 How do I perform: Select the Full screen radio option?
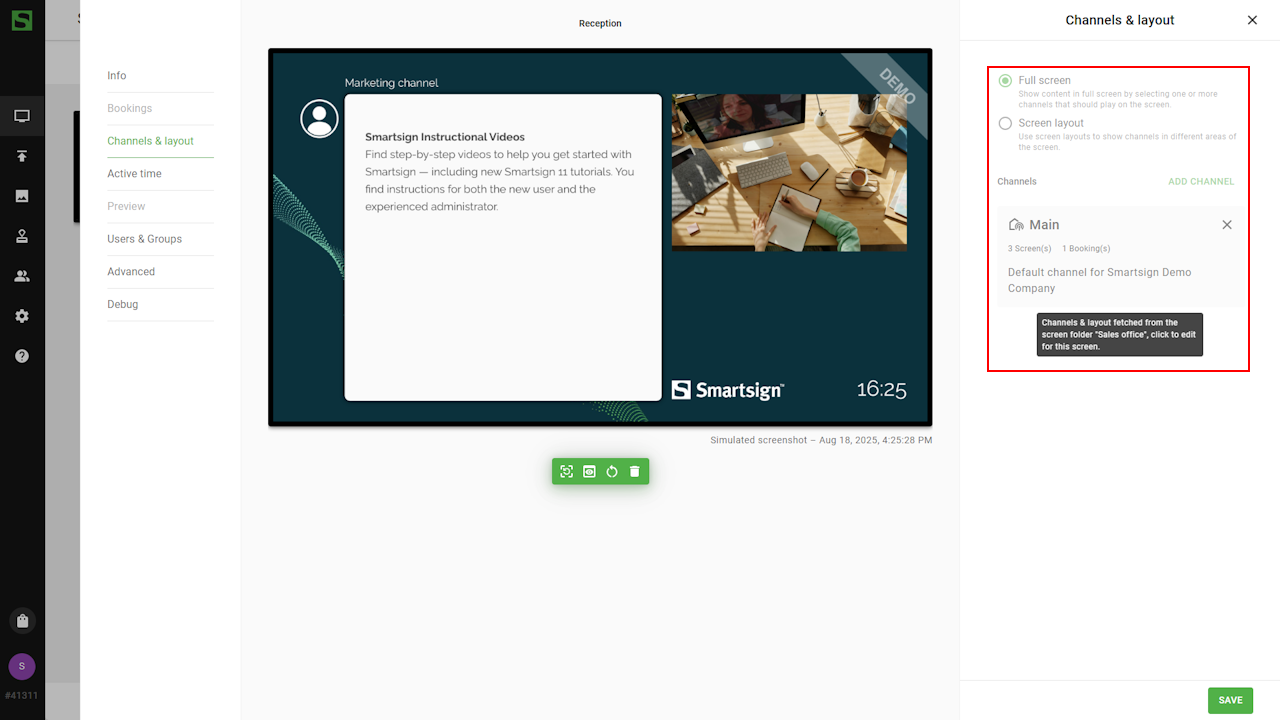pos(1005,81)
